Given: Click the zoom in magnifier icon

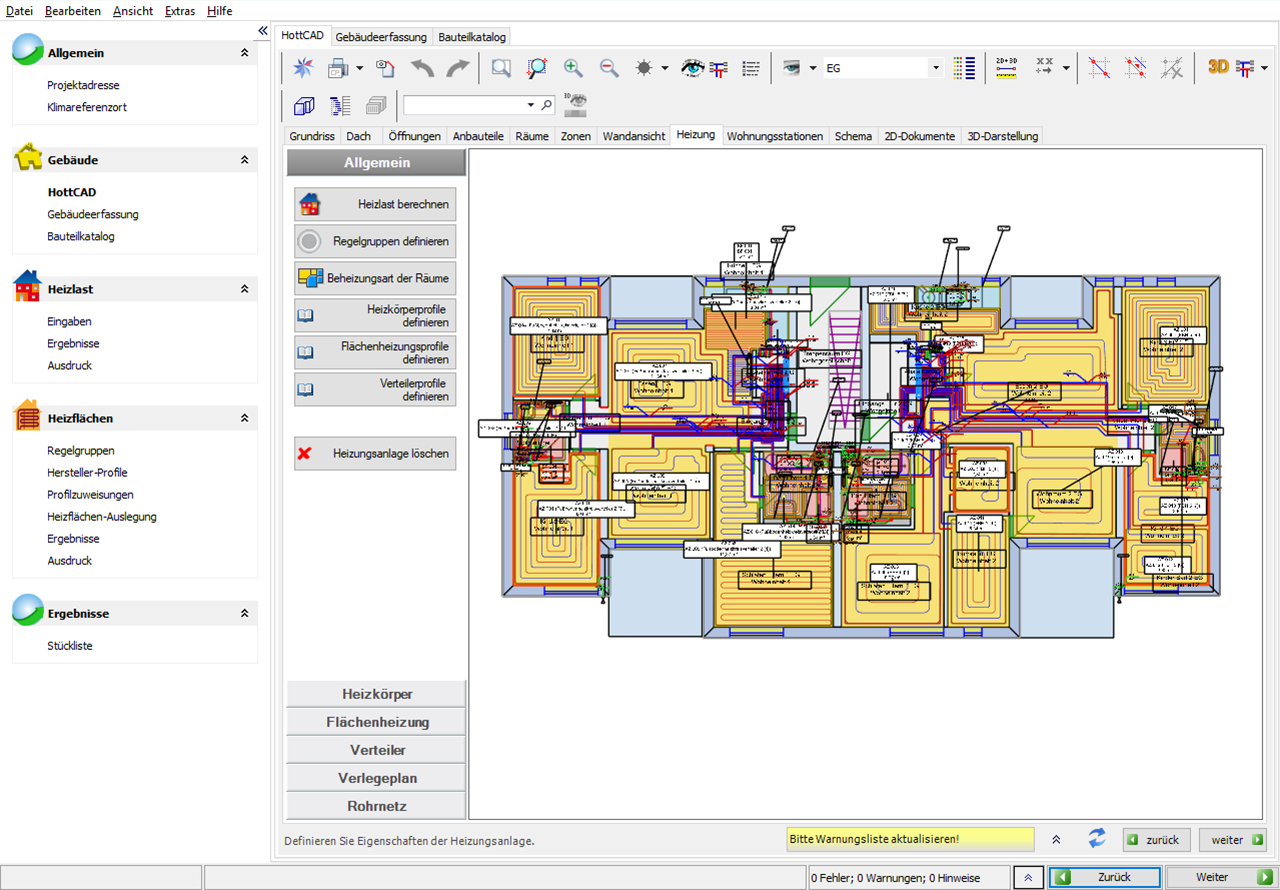Looking at the screenshot, I should [x=573, y=68].
